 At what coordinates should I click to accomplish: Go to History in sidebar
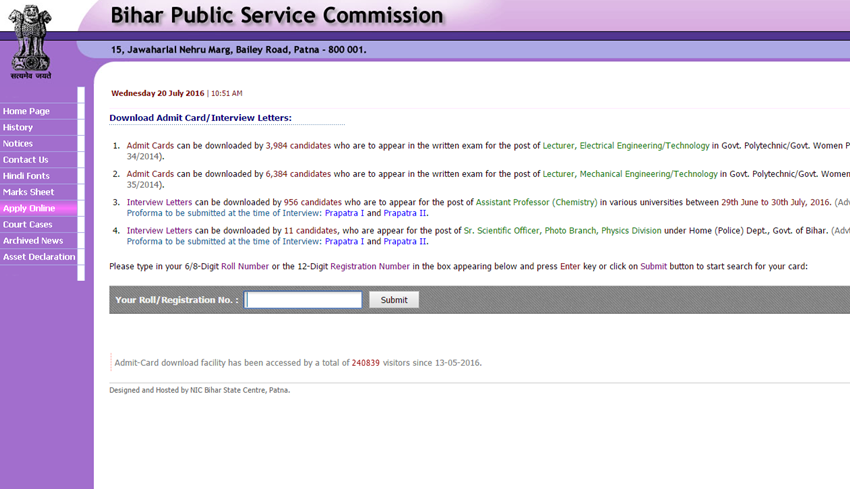[18, 127]
